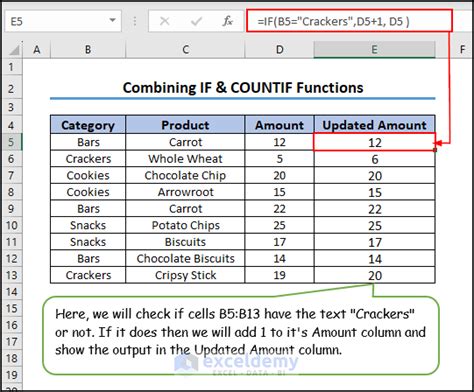Select row 16 header
The height and width of the screenshot is (392, 474).
pyautogui.click(x=11, y=325)
